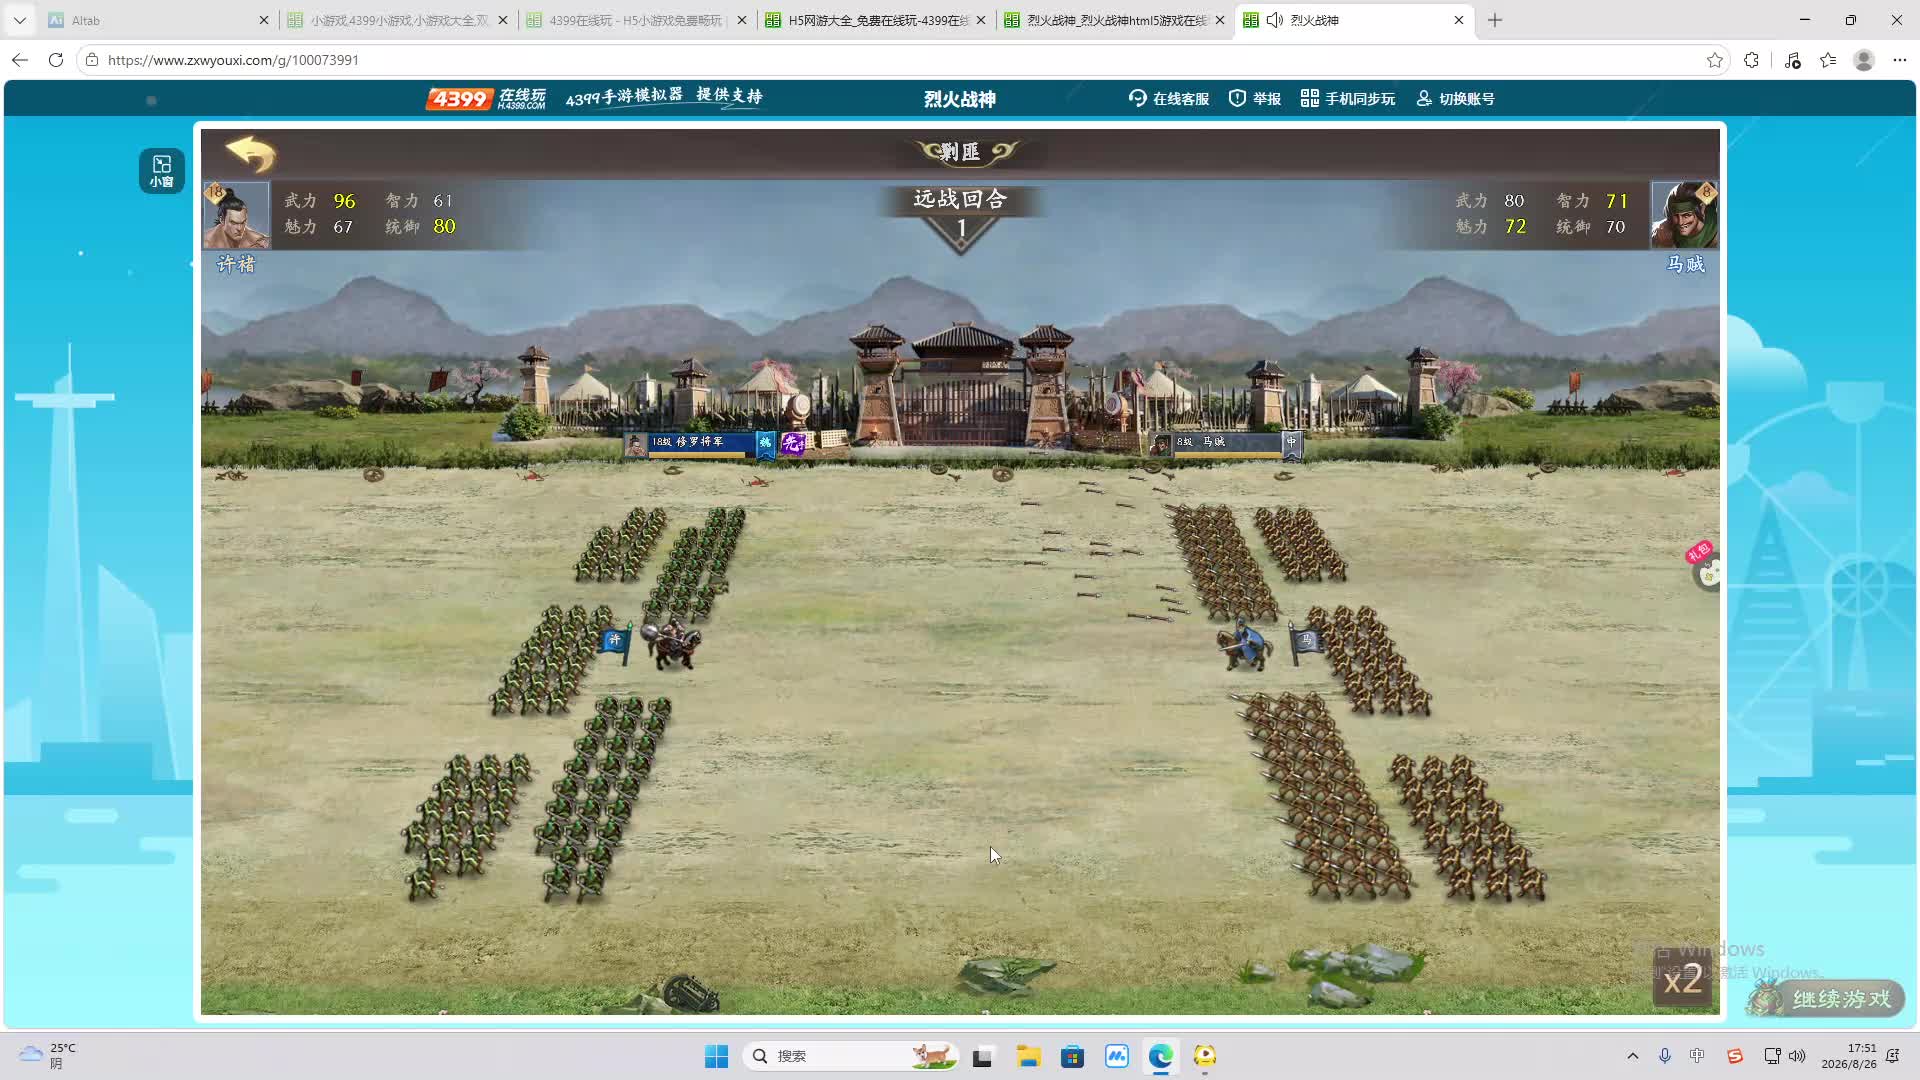
Task: Open the media control toolbar icon
Action: (x=1792, y=60)
